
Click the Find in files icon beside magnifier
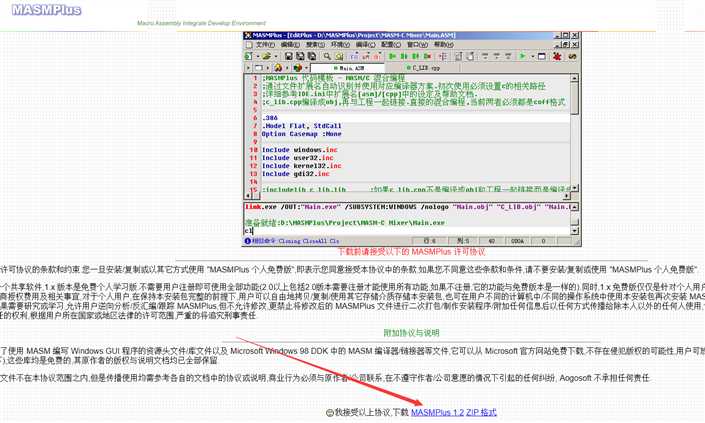[x=339, y=56]
